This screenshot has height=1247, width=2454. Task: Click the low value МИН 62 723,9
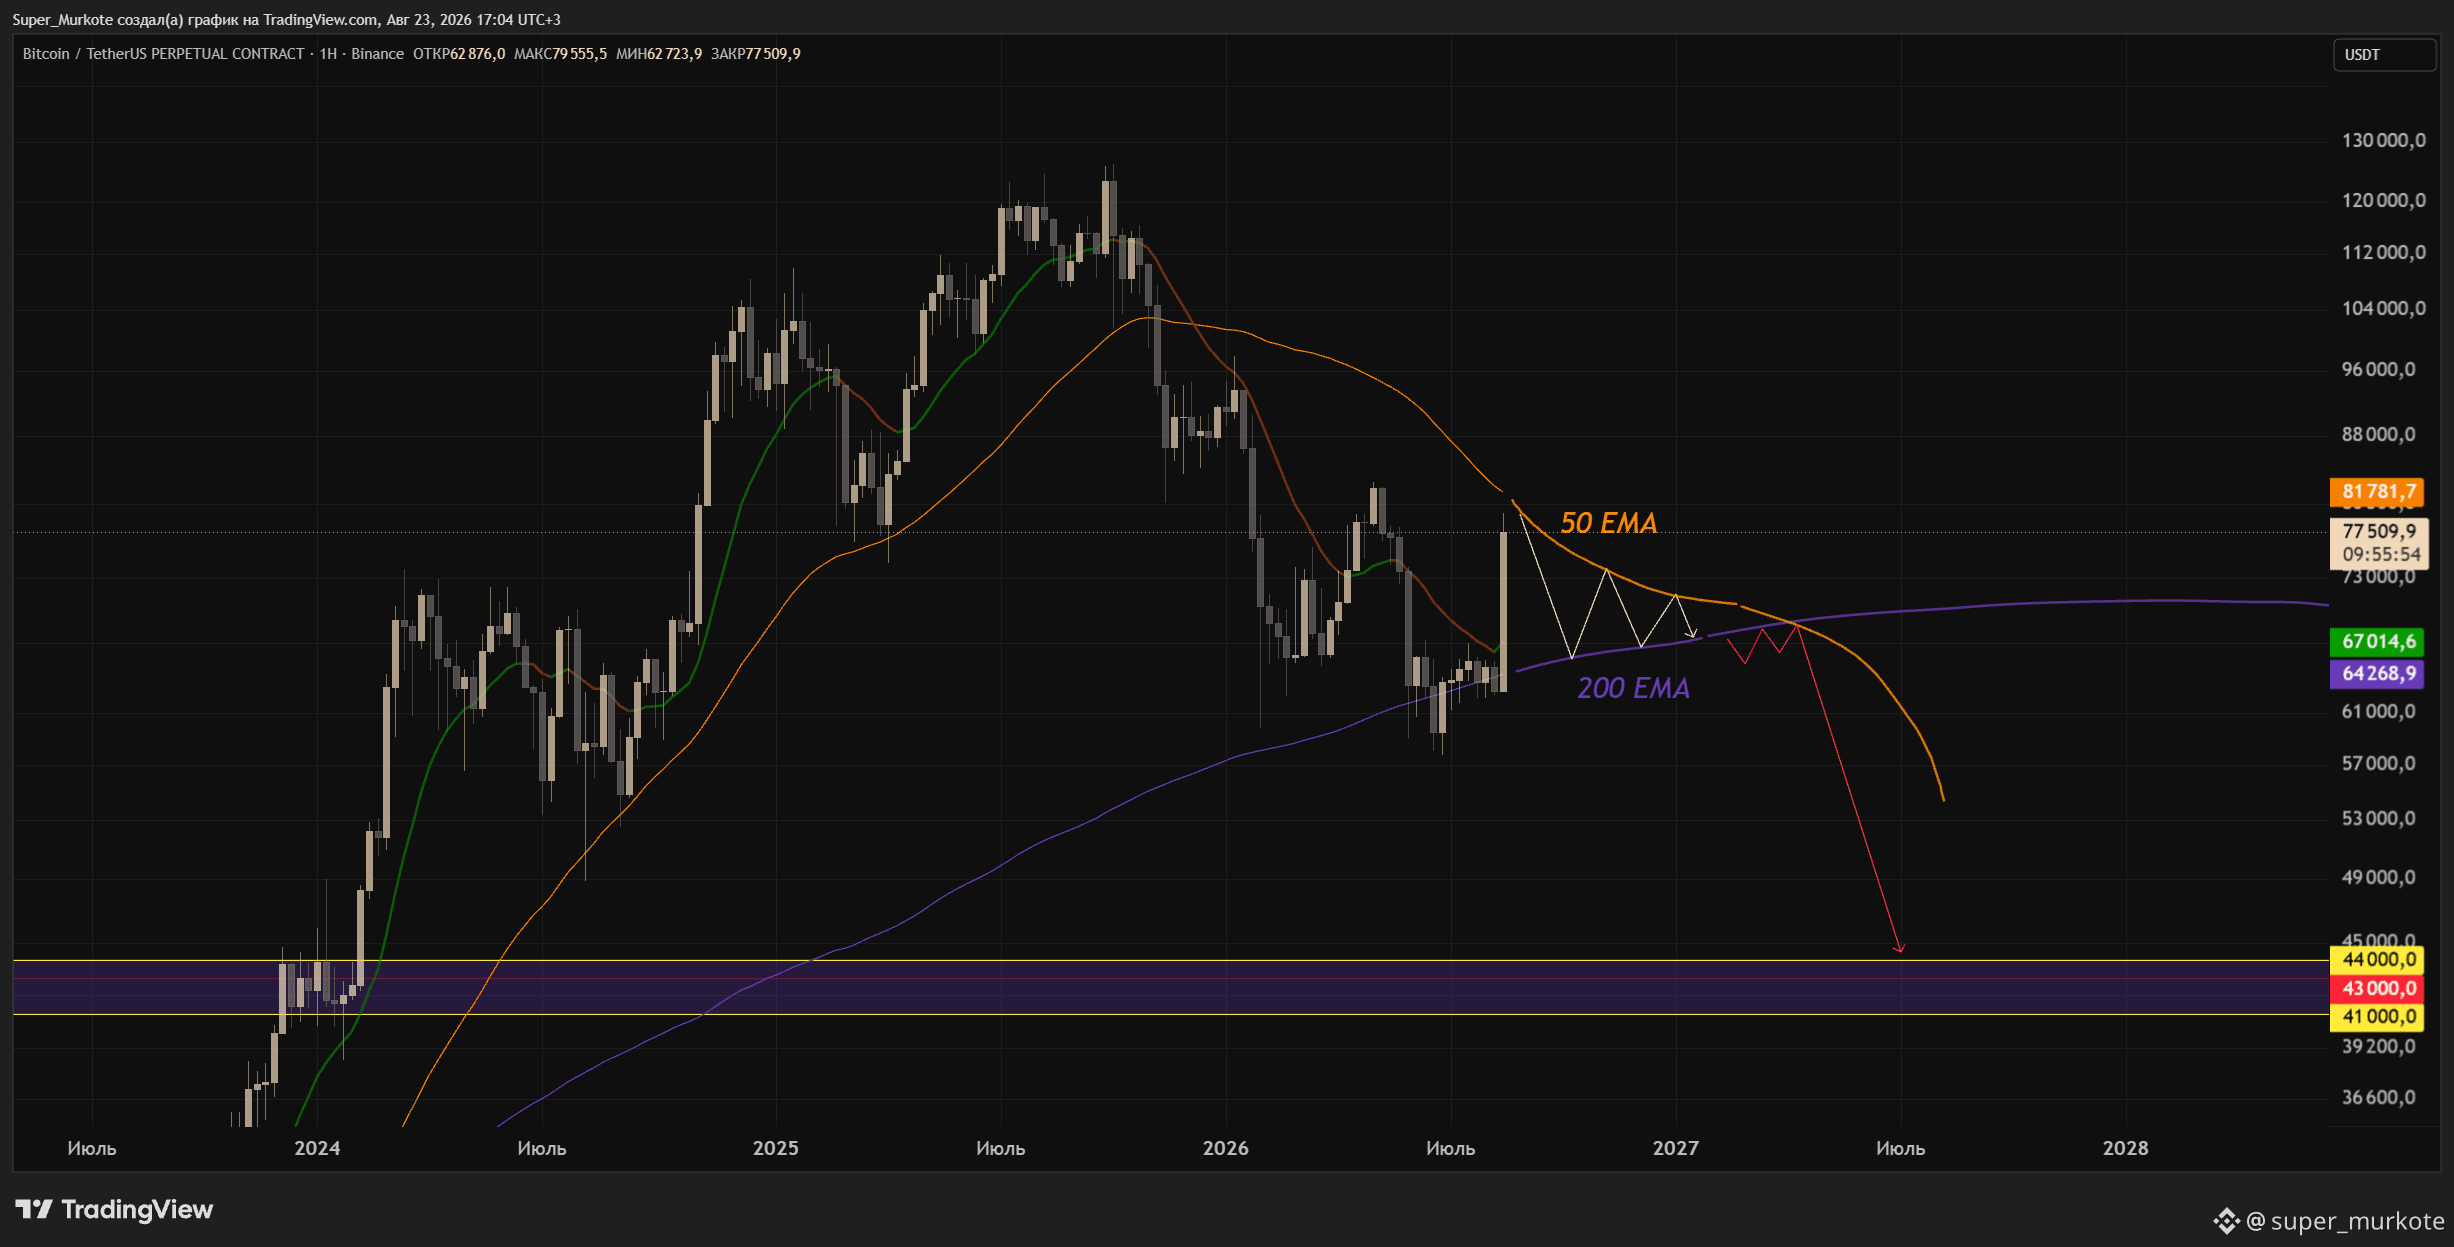pyautogui.click(x=659, y=54)
